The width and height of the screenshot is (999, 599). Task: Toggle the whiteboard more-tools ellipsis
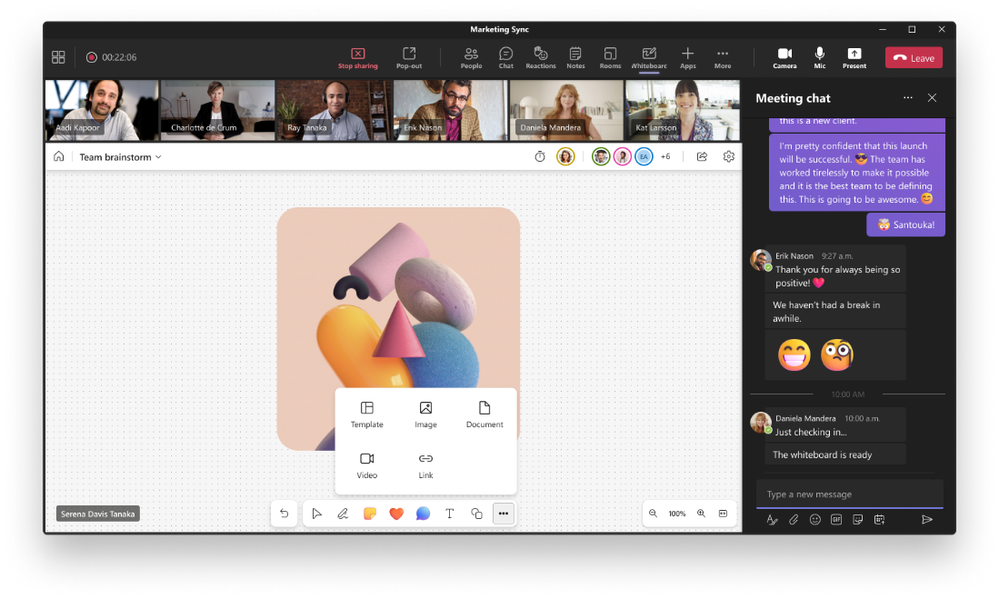pyautogui.click(x=503, y=514)
